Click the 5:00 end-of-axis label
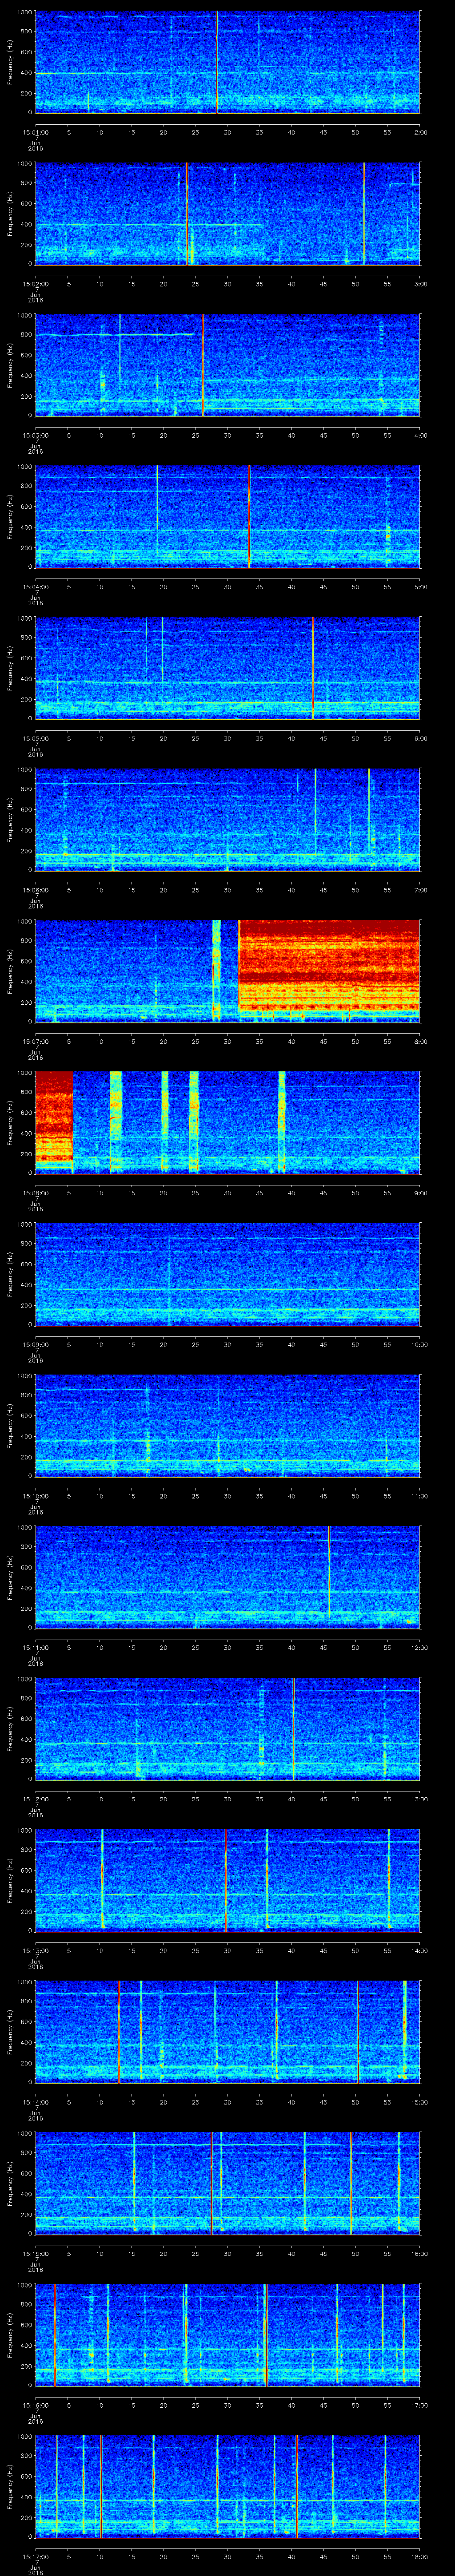This screenshot has width=455, height=2576. click(x=420, y=586)
